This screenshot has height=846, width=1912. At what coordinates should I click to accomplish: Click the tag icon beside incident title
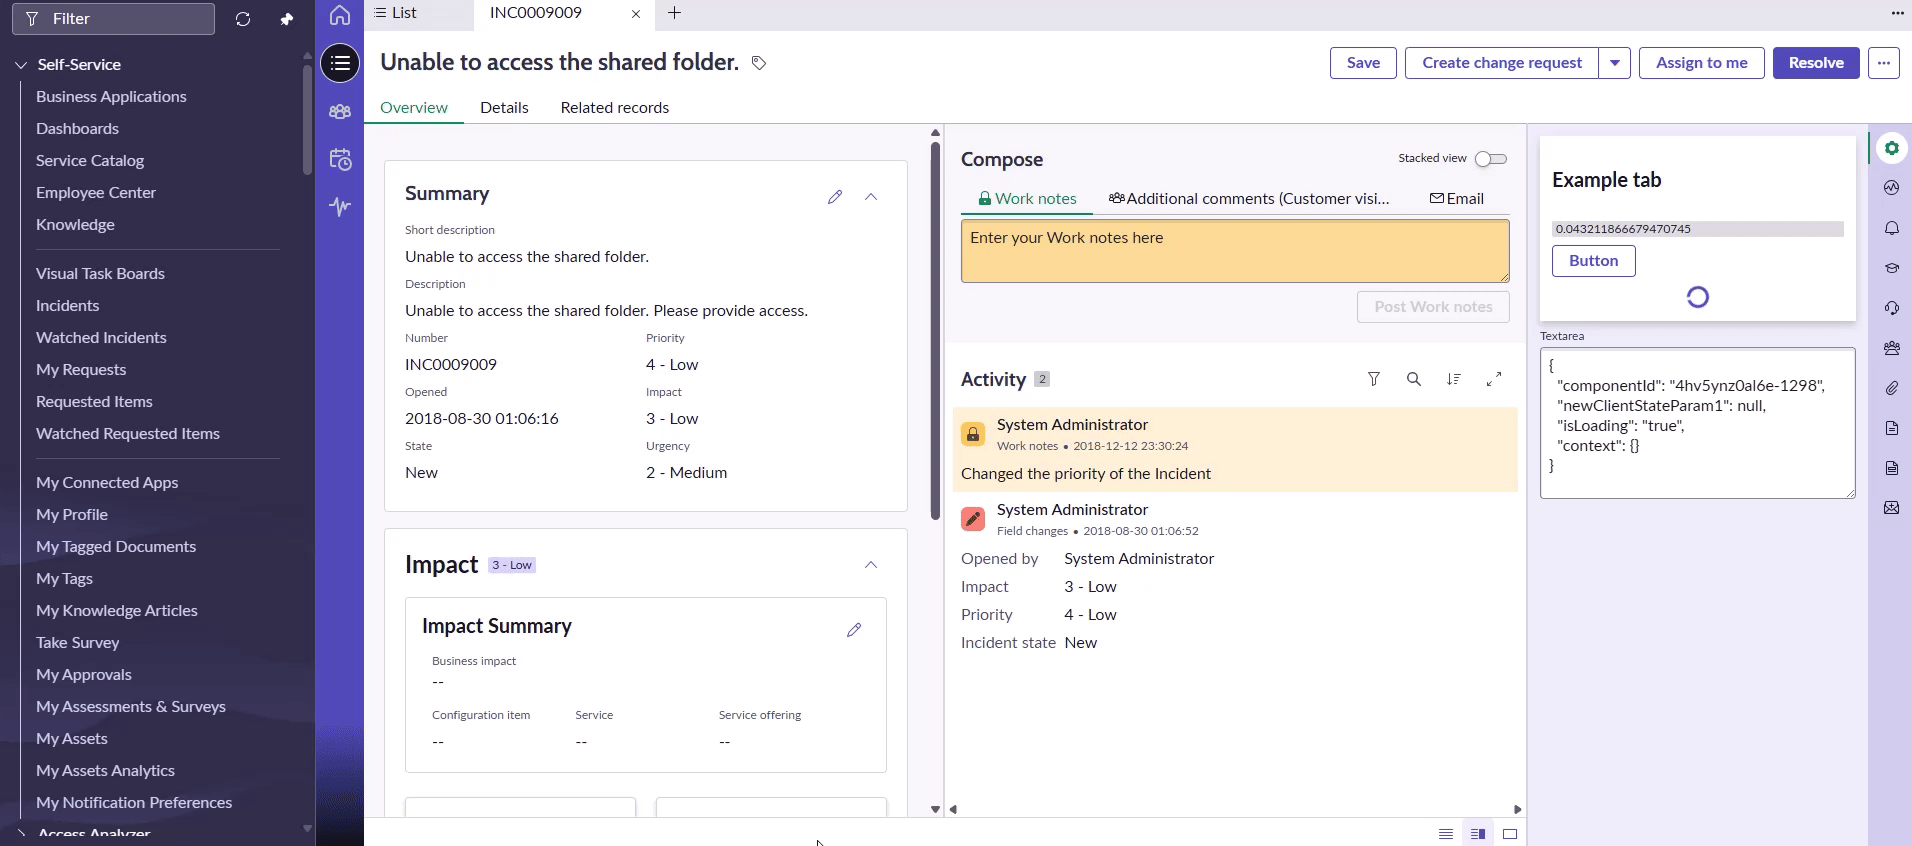tap(759, 63)
